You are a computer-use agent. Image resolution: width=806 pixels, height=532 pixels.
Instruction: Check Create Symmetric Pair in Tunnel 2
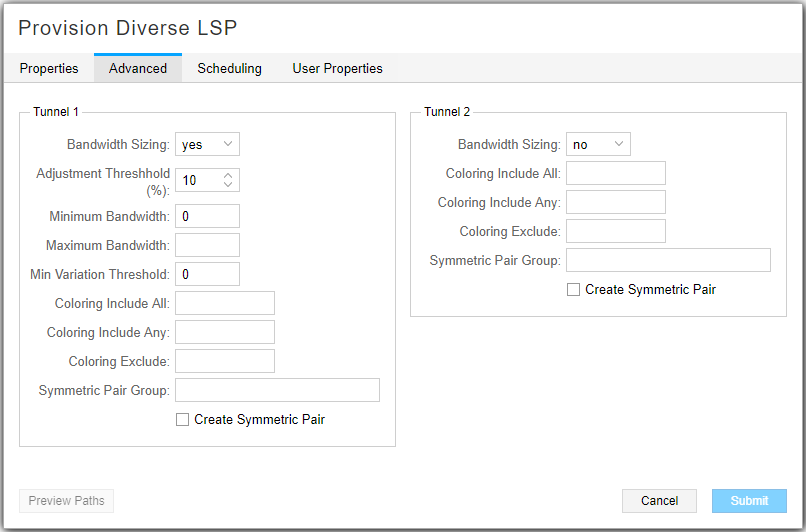tap(573, 290)
